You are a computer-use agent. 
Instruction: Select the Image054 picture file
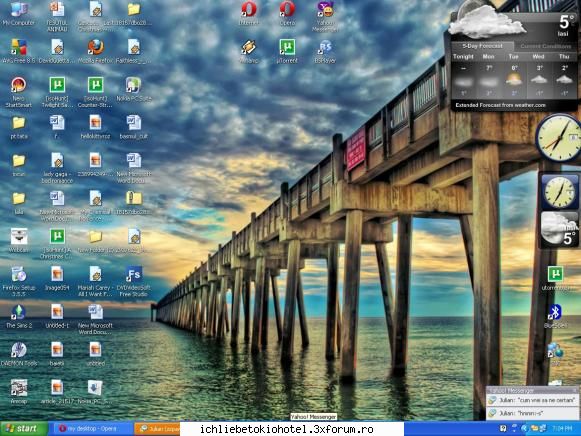57,279
